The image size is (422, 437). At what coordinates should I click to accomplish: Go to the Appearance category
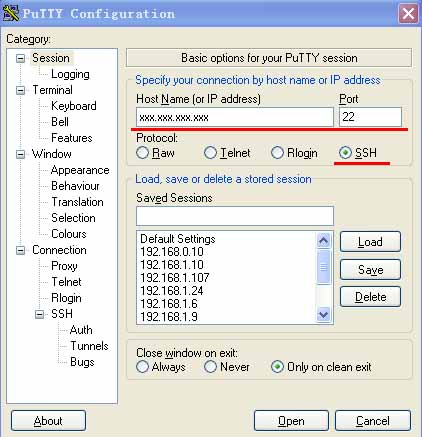click(x=80, y=170)
